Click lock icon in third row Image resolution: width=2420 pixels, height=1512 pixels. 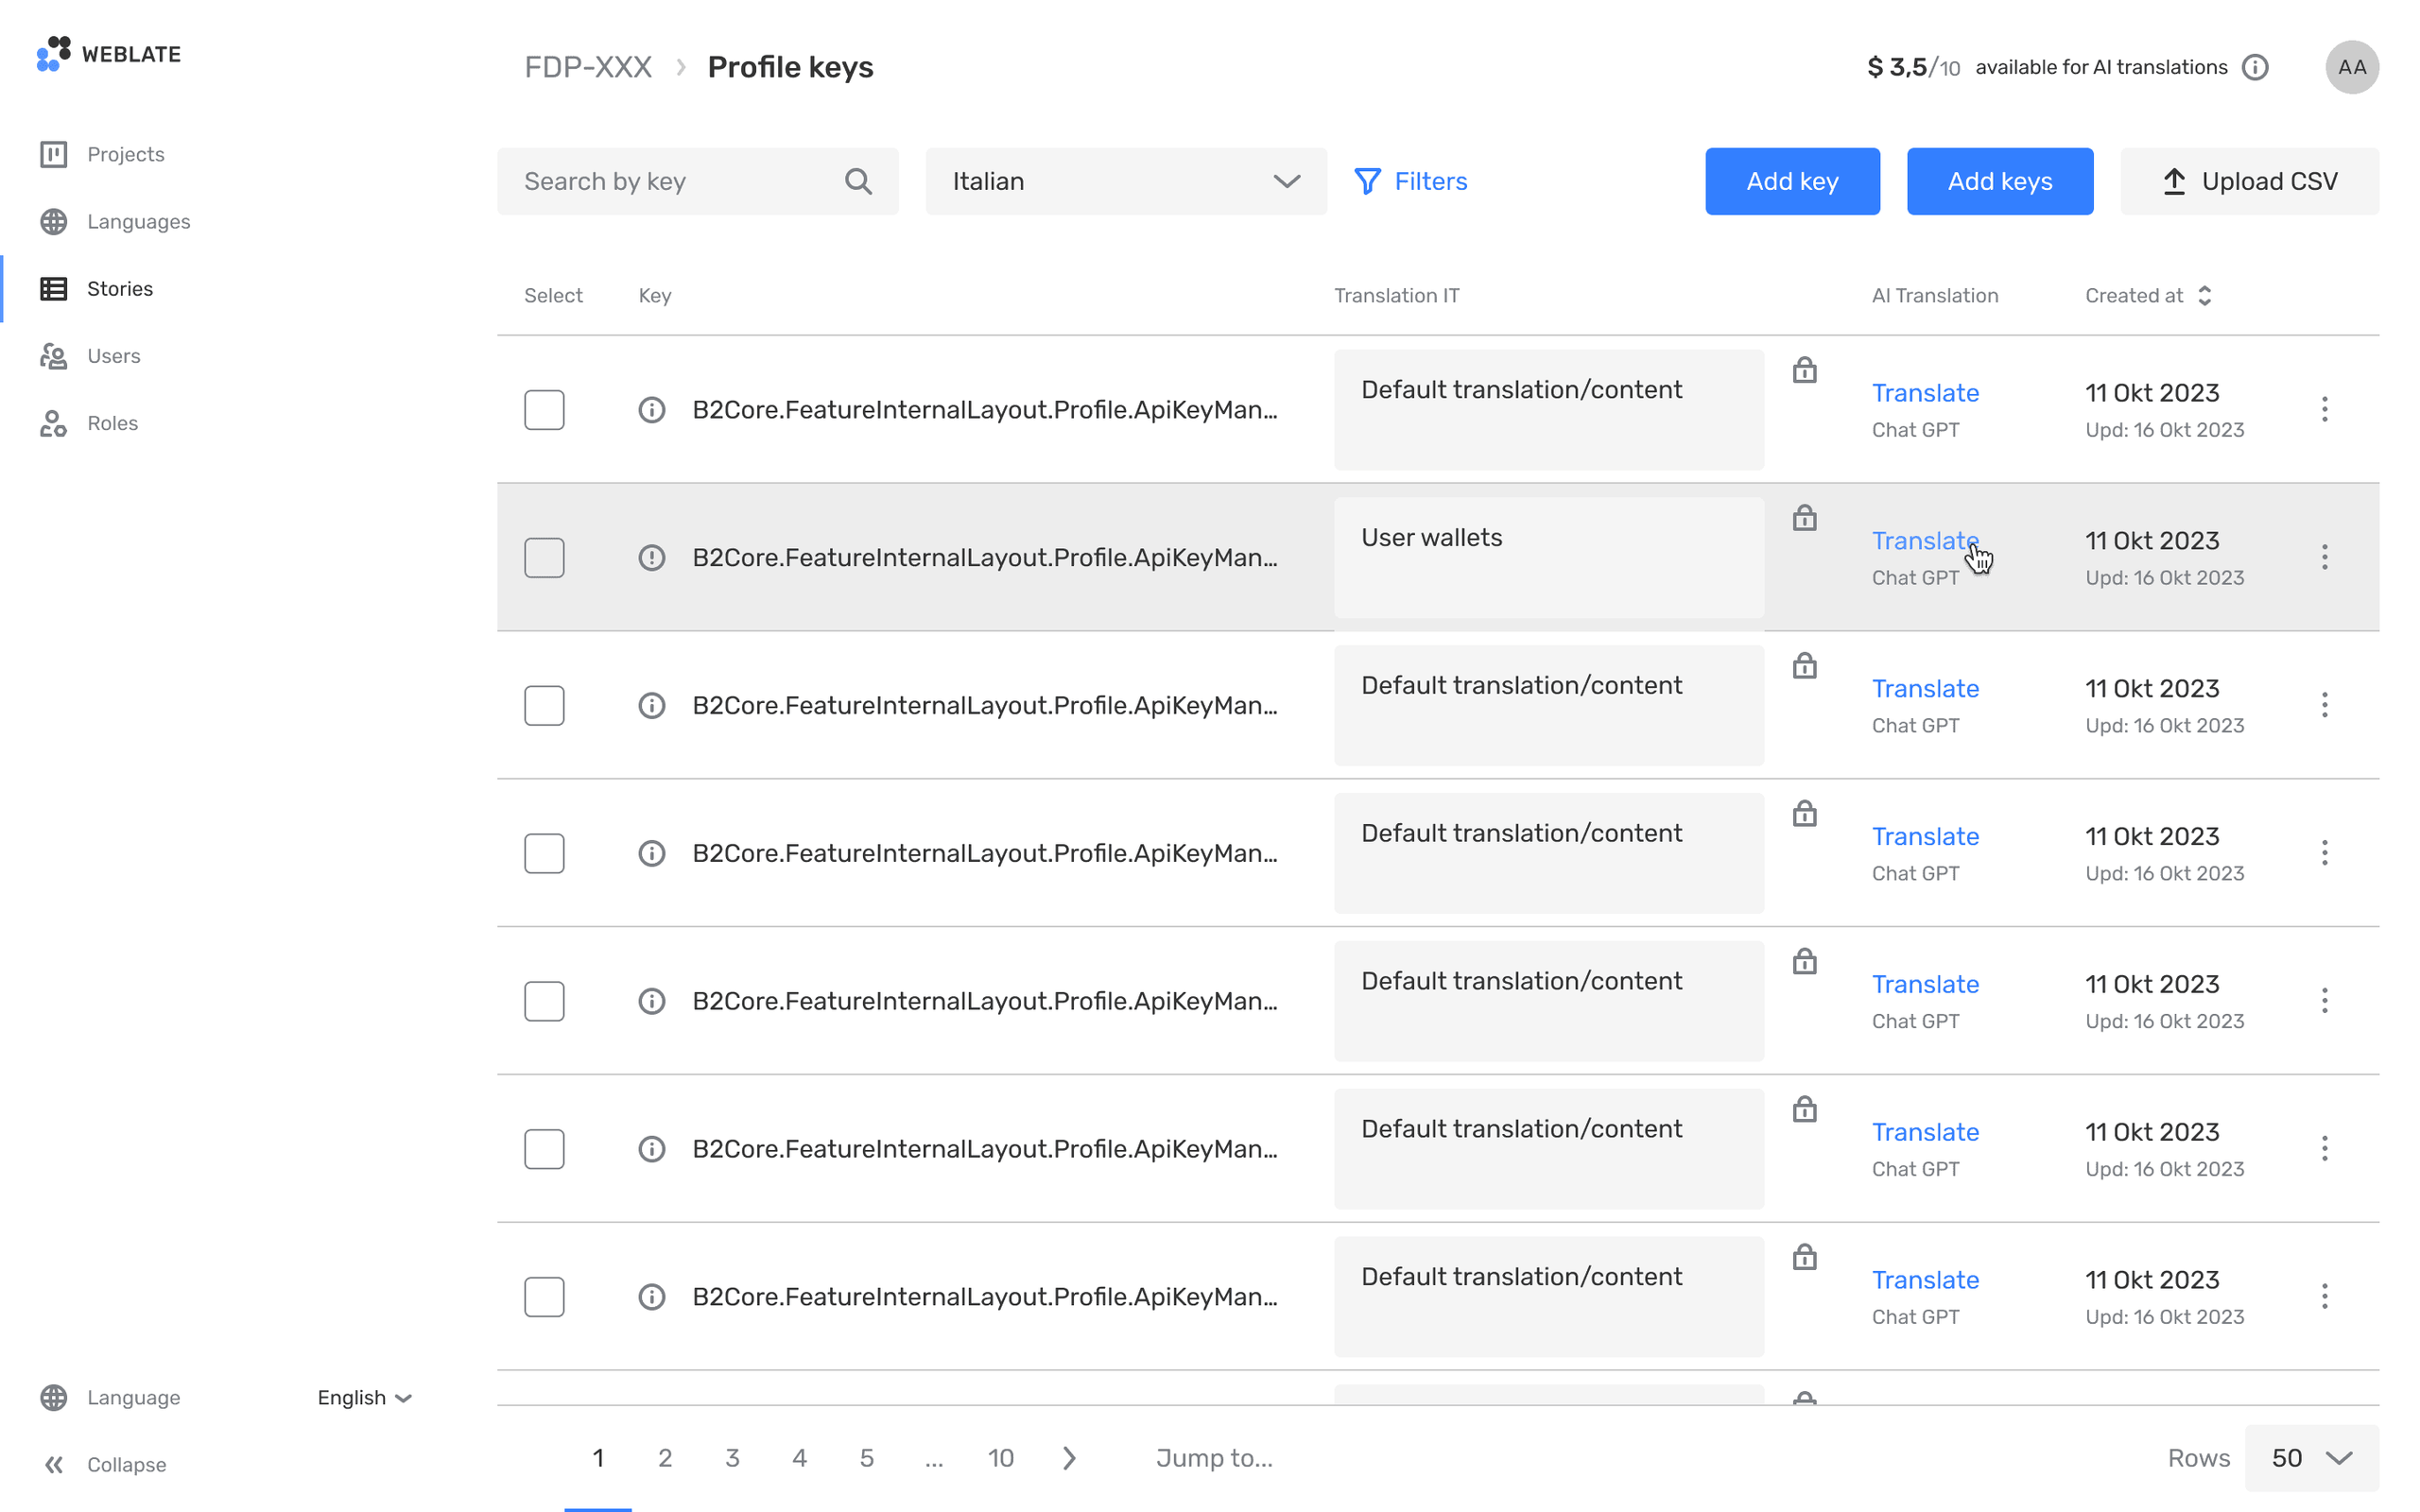pyautogui.click(x=1804, y=666)
